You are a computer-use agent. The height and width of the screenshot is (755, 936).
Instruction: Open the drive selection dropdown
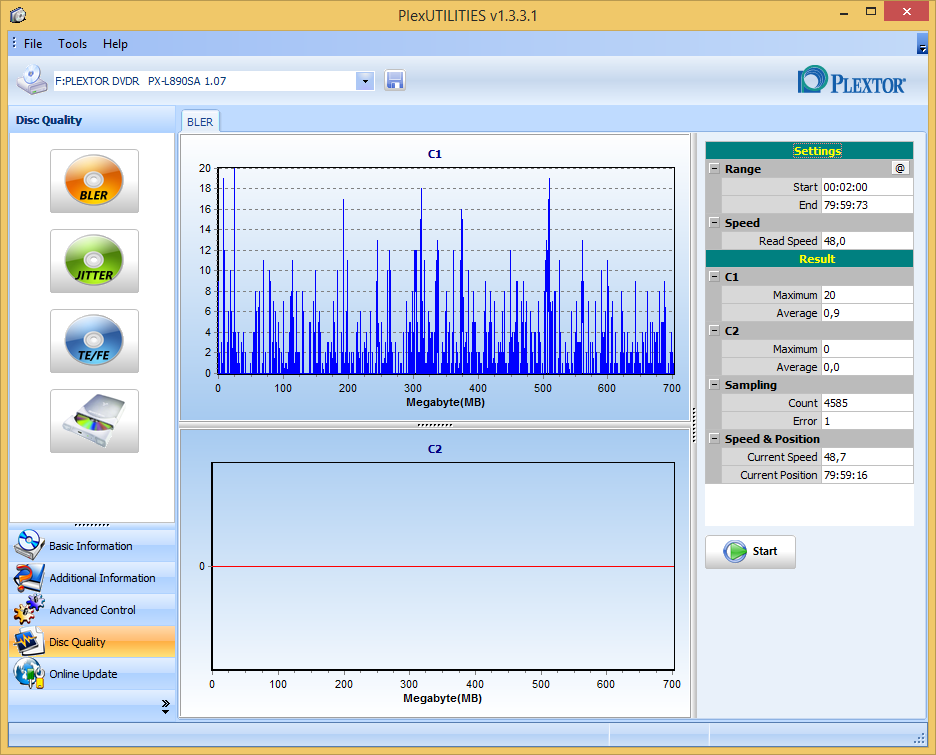[365, 81]
